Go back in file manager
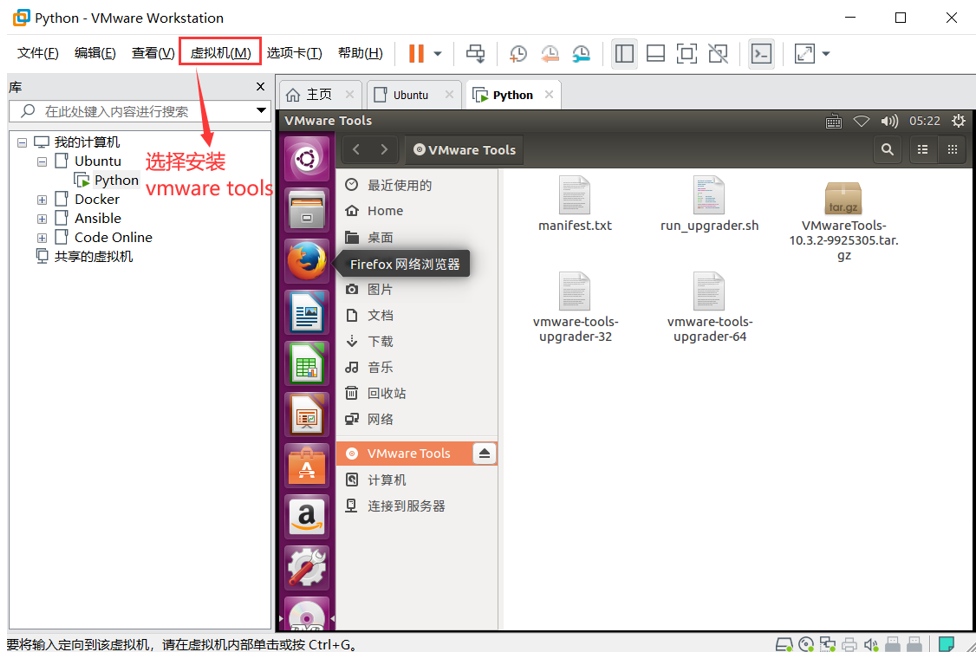Image resolution: width=978 pixels, height=657 pixels. (x=356, y=150)
